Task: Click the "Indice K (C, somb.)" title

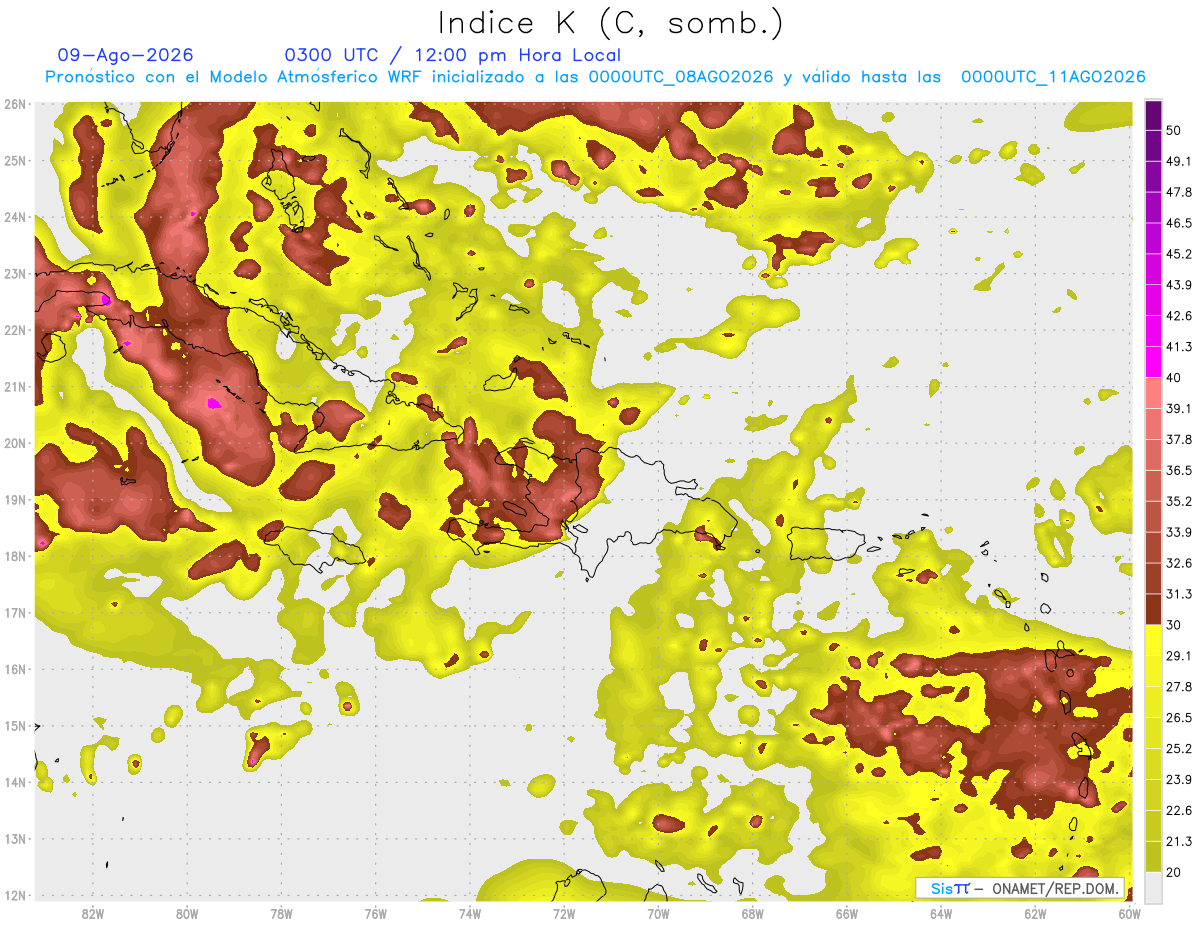Action: [611, 23]
